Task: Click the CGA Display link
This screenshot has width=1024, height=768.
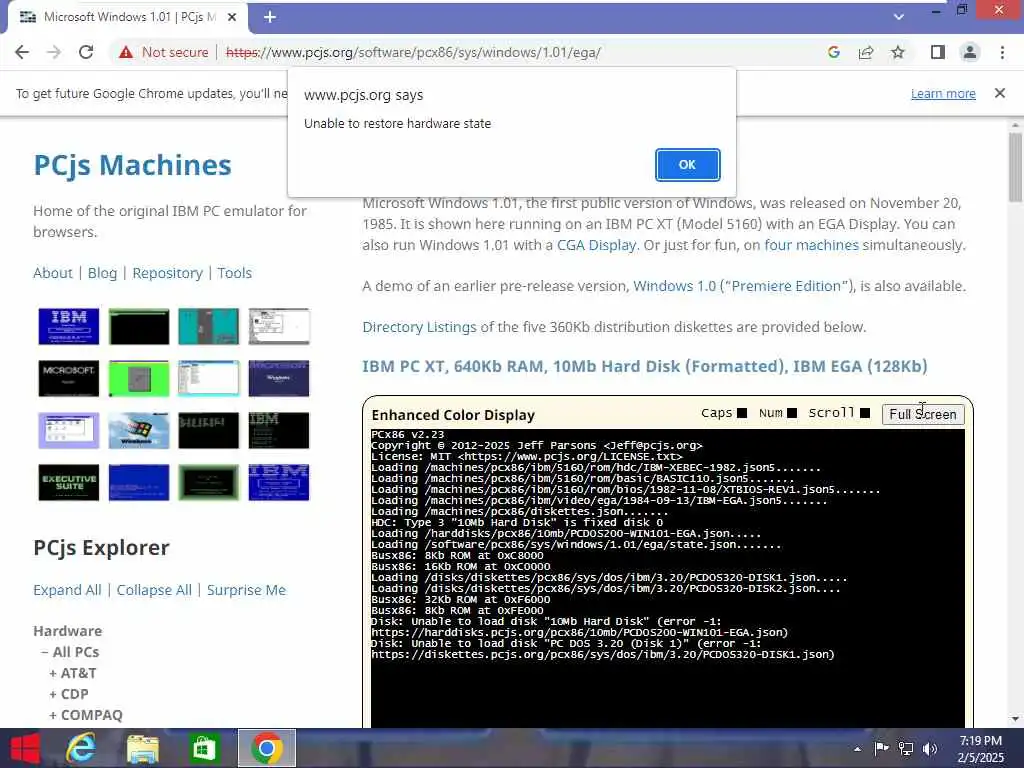Action: (596, 245)
